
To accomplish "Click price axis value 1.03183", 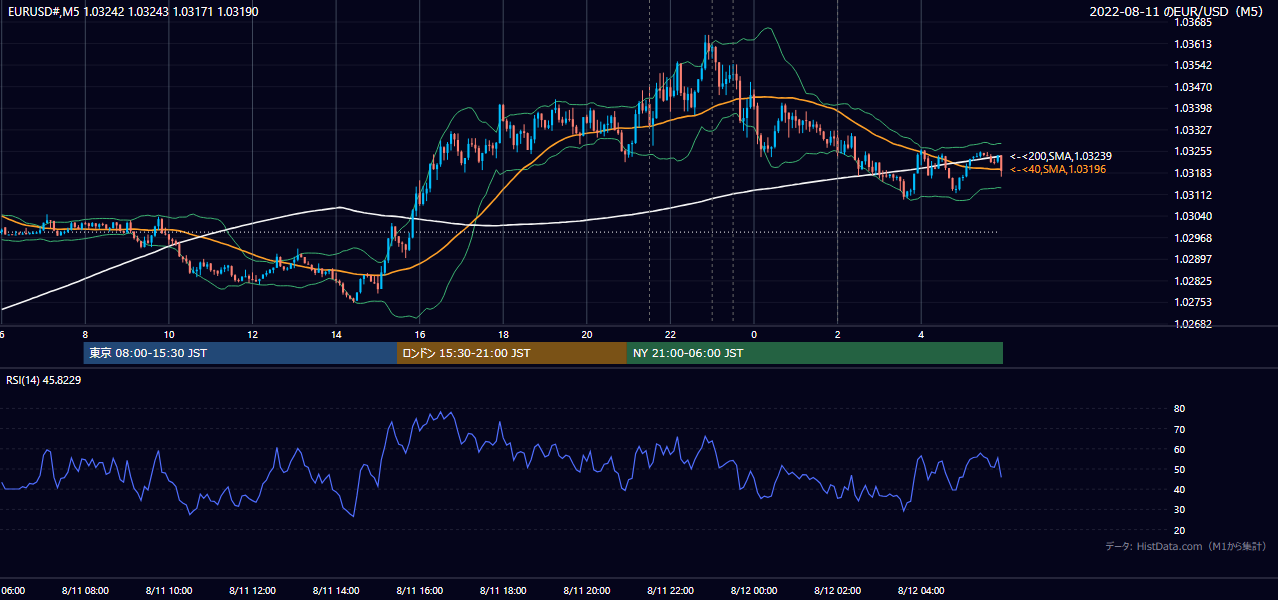I will tap(1194, 173).
